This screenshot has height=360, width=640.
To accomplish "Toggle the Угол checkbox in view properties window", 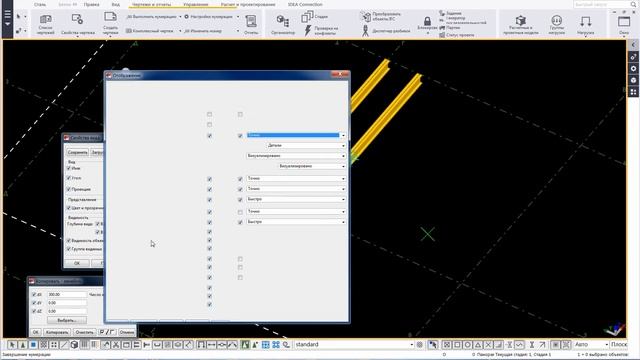I will [x=69, y=178].
